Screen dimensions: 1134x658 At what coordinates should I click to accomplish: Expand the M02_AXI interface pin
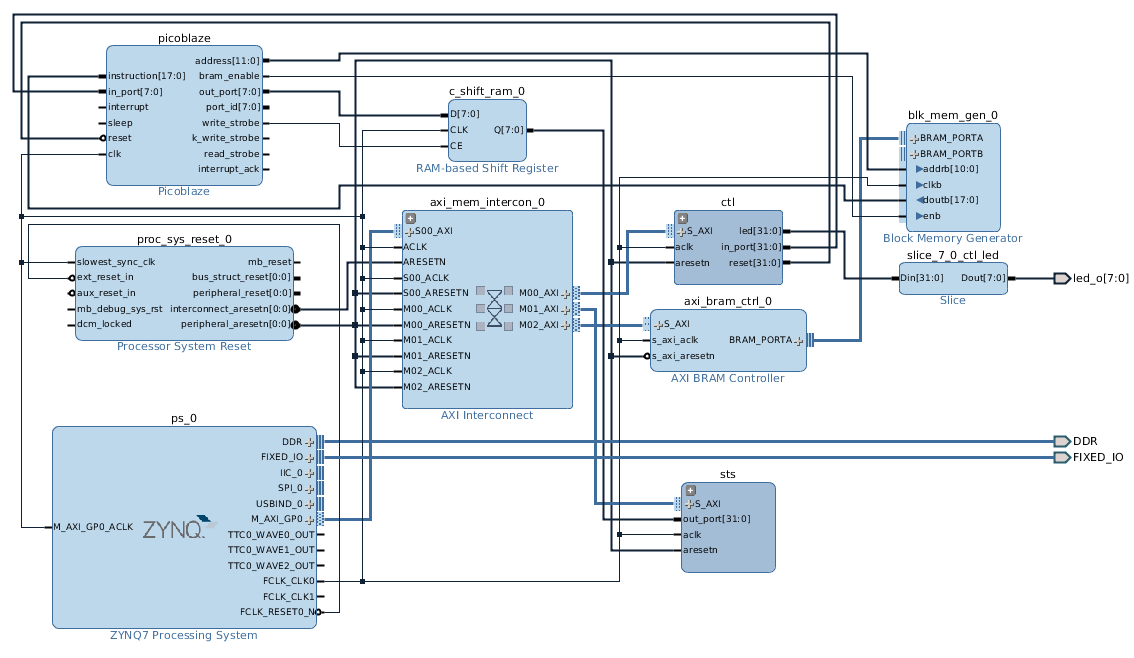pos(566,325)
